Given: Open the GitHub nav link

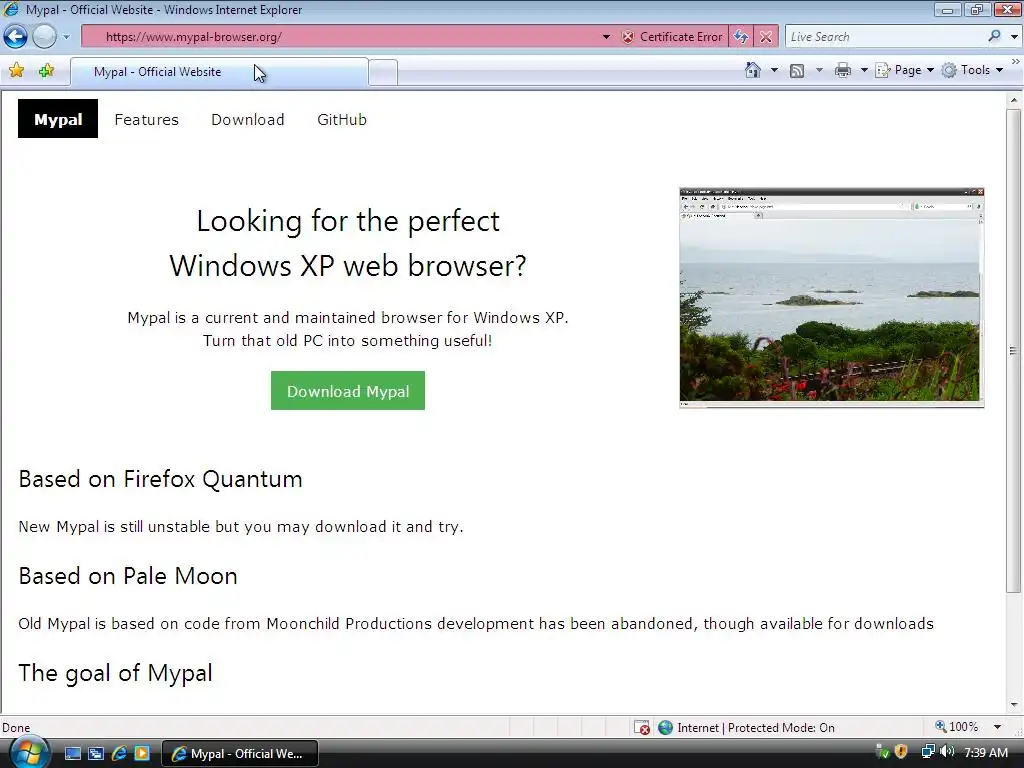Looking at the screenshot, I should pos(342,120).
